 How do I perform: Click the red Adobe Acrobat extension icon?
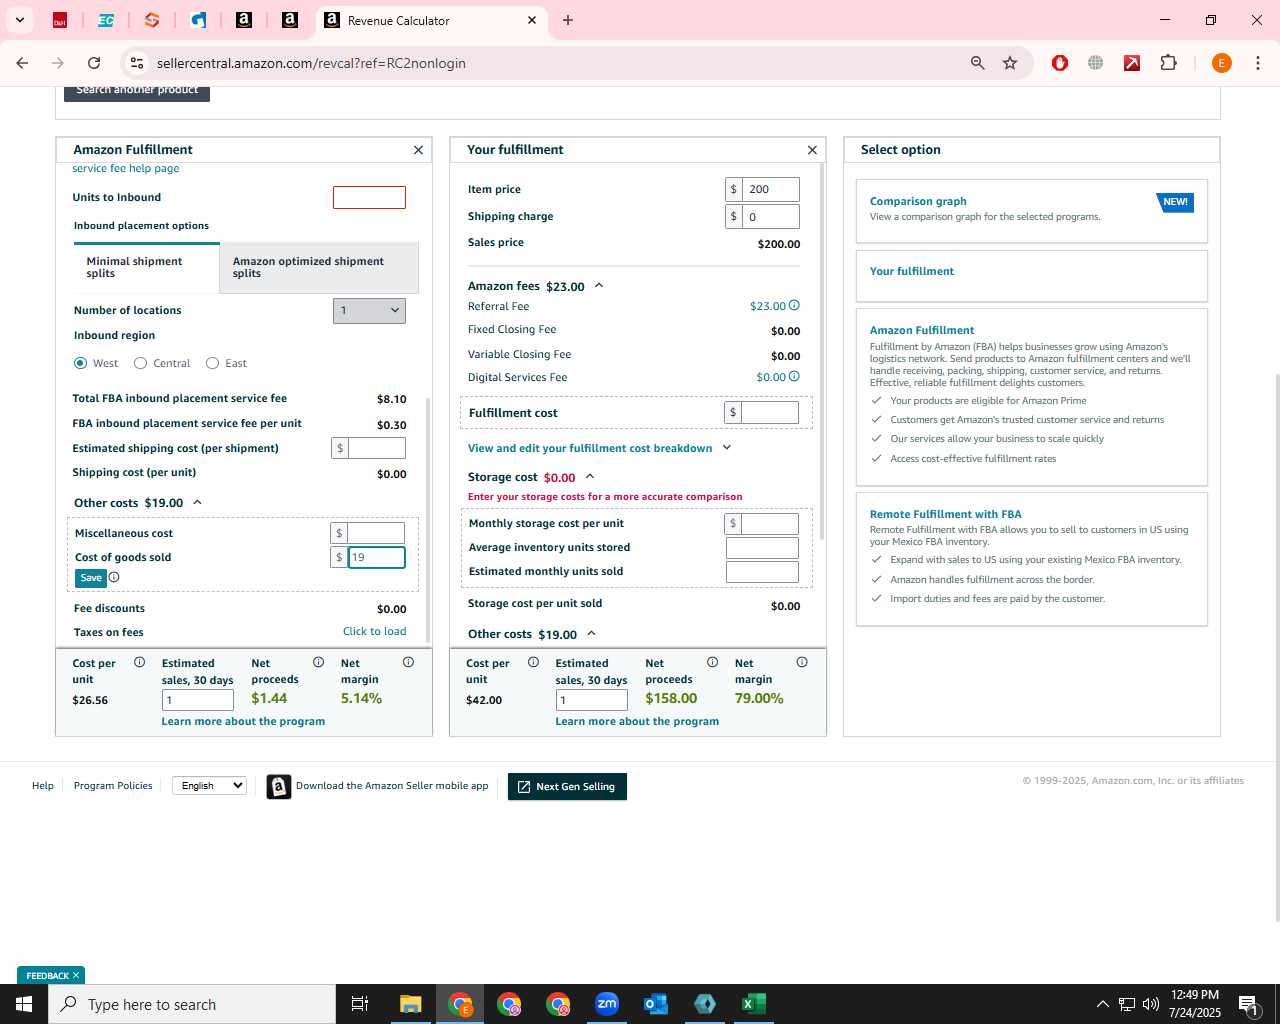pyautogui.click(x=1132, y=63)
